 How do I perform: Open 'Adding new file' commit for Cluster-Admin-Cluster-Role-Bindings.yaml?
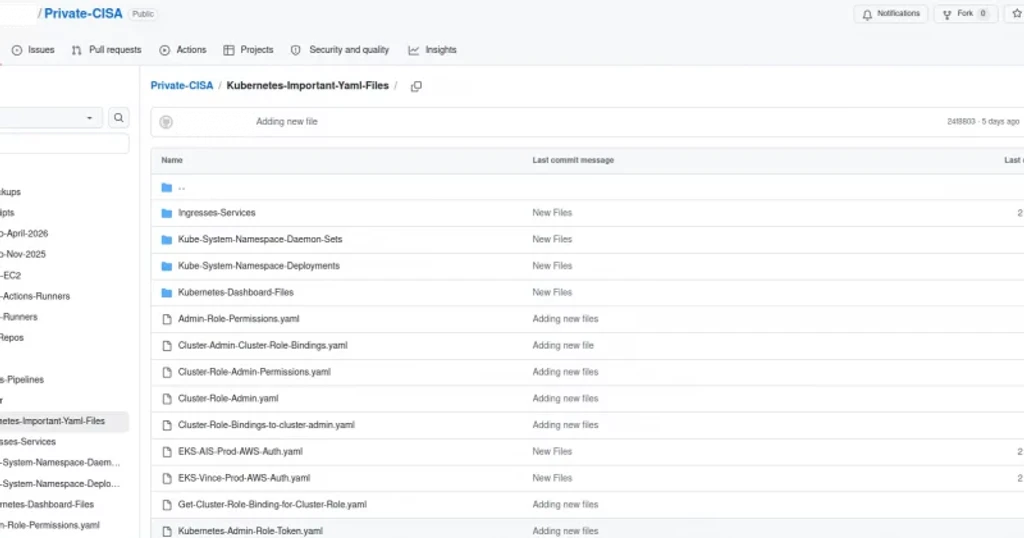(563, 345)
